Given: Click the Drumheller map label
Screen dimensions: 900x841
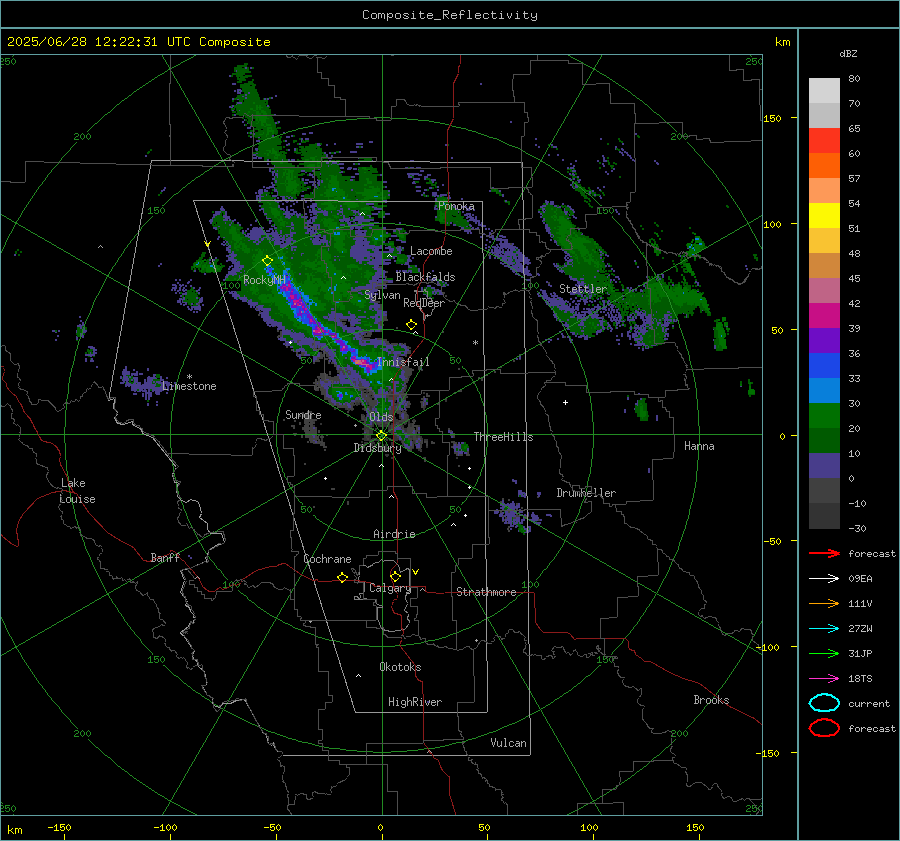Looking at the screenshot, I should point(586,493).
